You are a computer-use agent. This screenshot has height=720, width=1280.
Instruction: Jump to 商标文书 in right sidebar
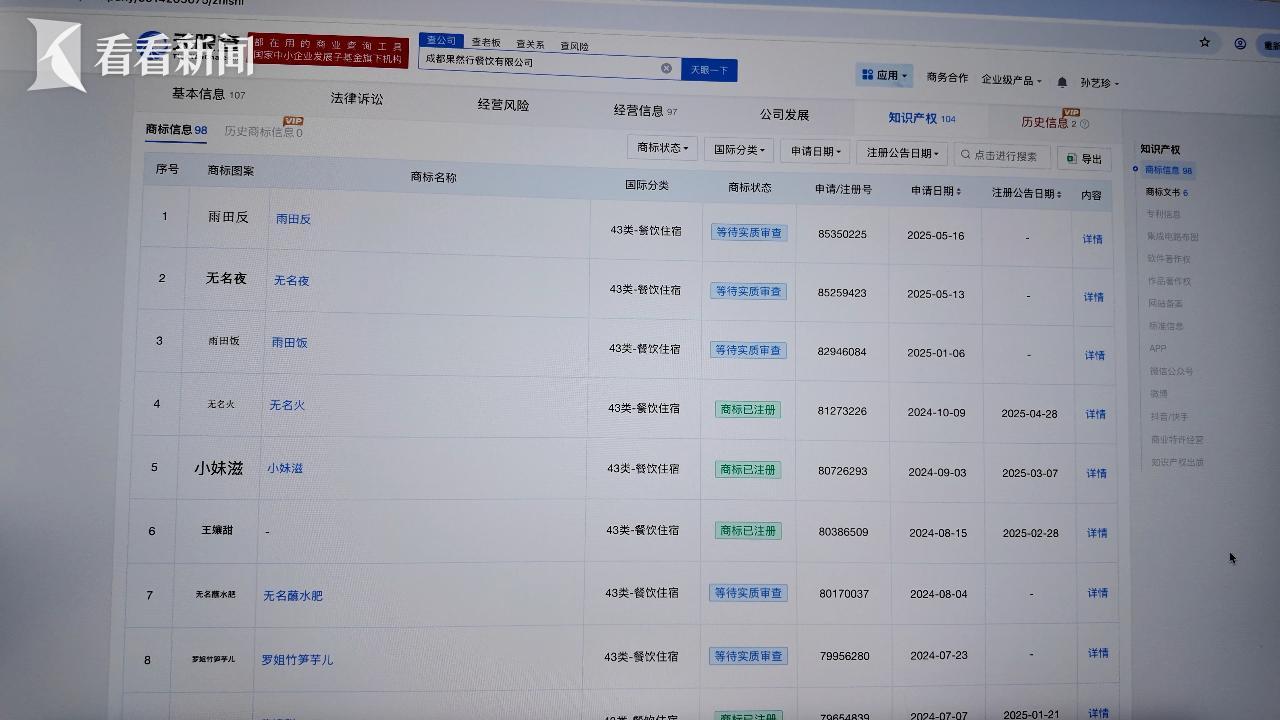click(x=1166, y=192)
